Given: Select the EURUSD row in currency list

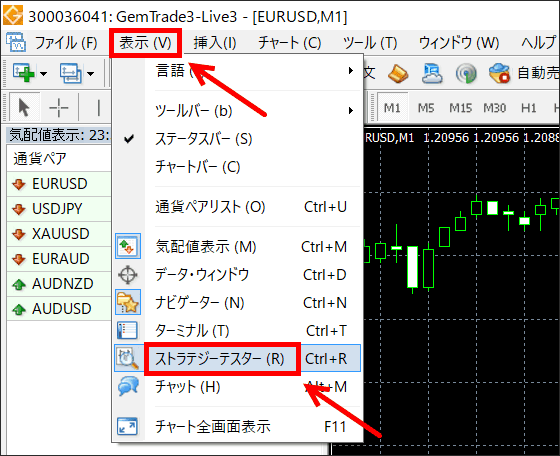Looking at the screenshot, I should coord(59,184).
